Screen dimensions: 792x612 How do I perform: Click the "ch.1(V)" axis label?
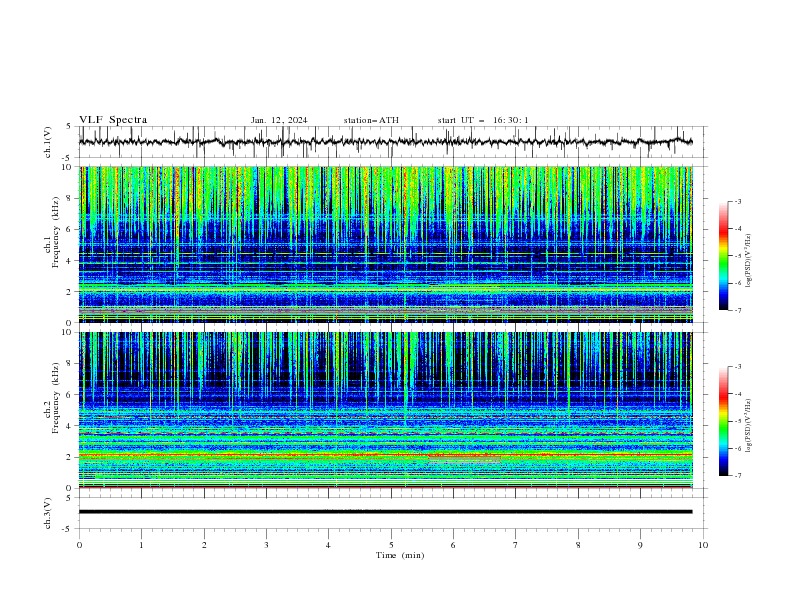point(48,142)
